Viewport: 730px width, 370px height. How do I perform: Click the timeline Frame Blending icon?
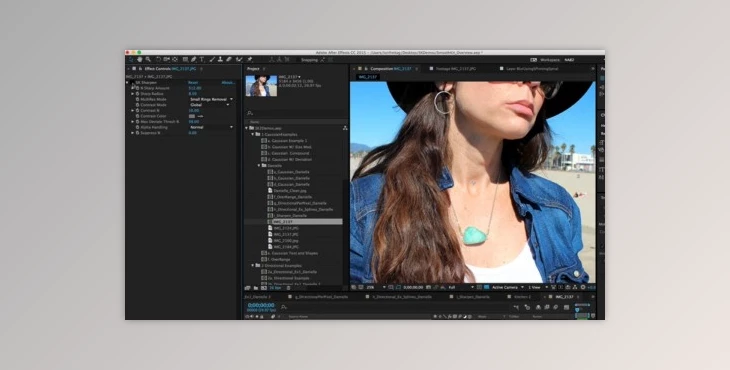(547, 307)
